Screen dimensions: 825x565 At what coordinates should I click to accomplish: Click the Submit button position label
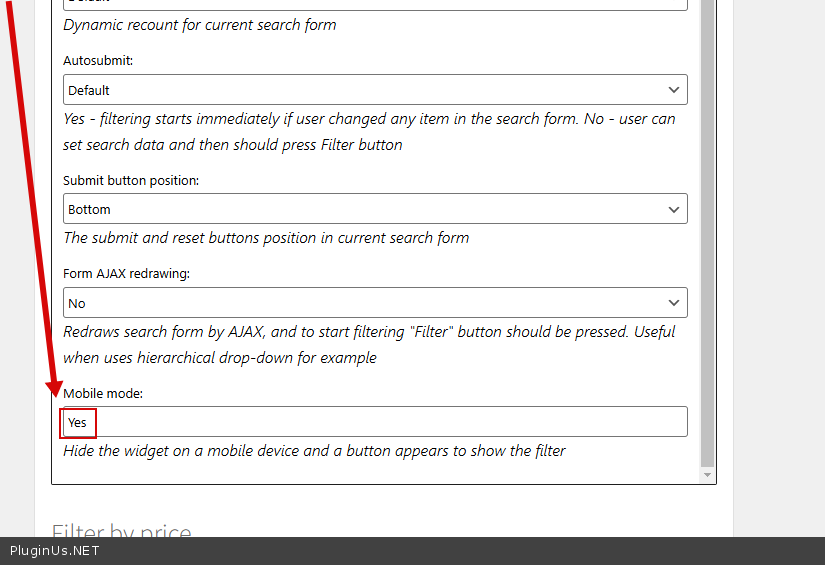(x=131, y=180)
